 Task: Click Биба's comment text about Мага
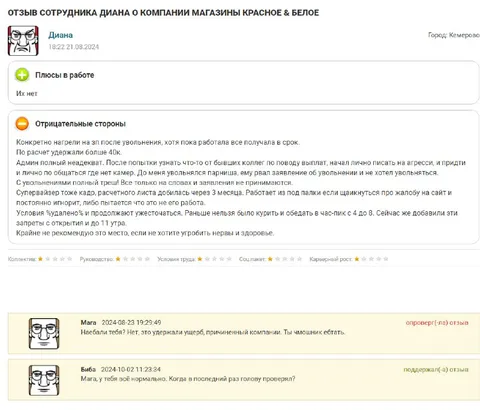point(188,379)
